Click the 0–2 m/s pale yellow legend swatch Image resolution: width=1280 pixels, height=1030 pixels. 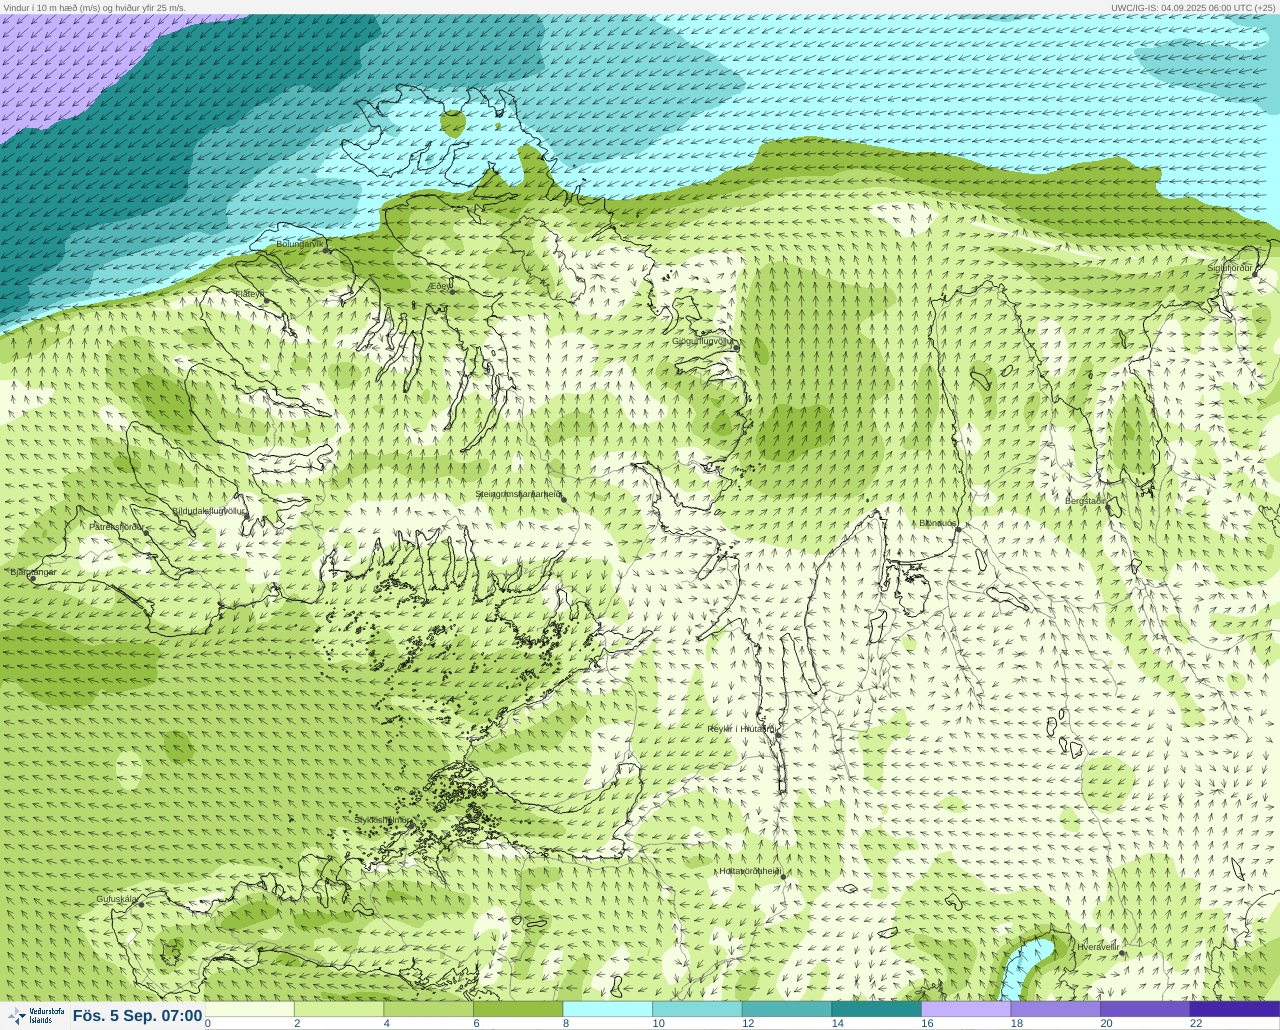pyautogui.click(x=250, y=1009)
